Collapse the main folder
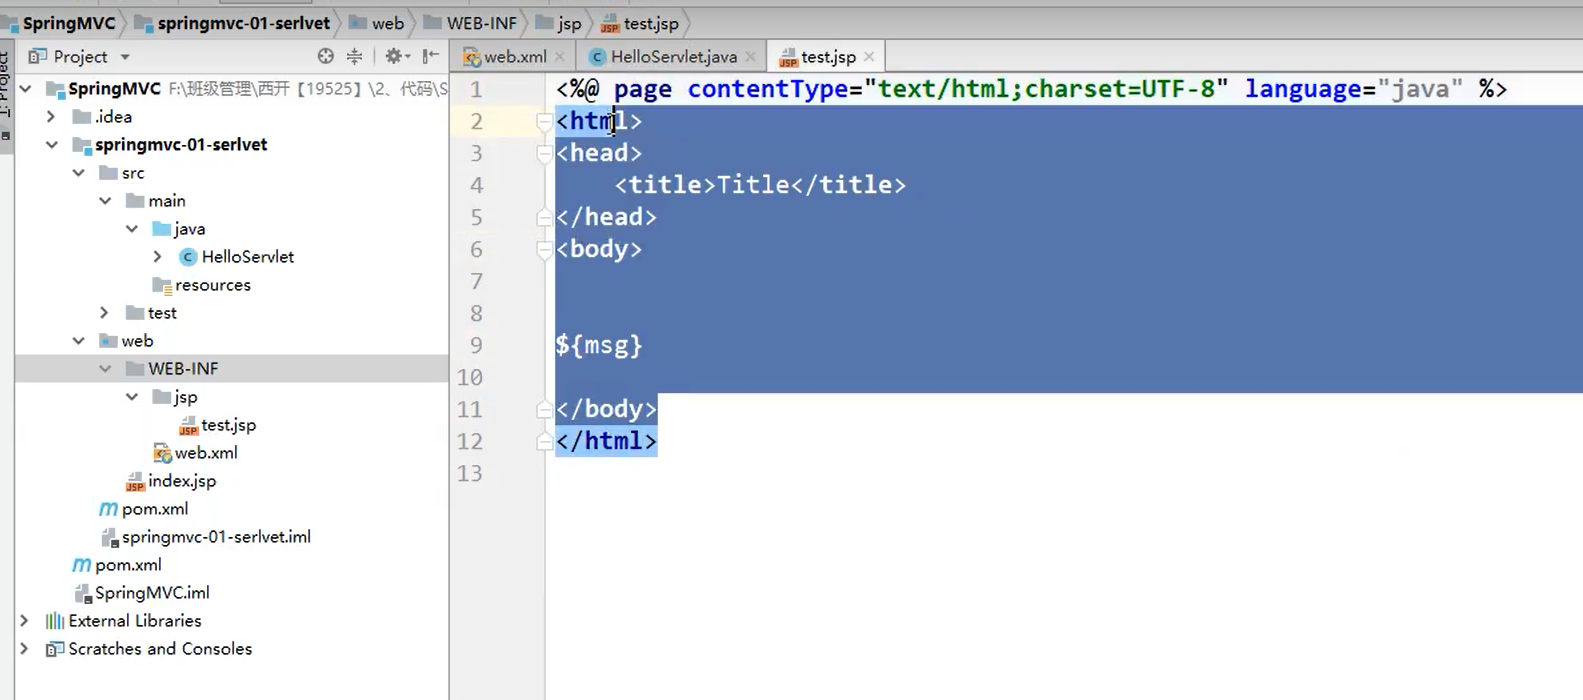This screenshot has width=1583, height=700. tap(105, 201)
